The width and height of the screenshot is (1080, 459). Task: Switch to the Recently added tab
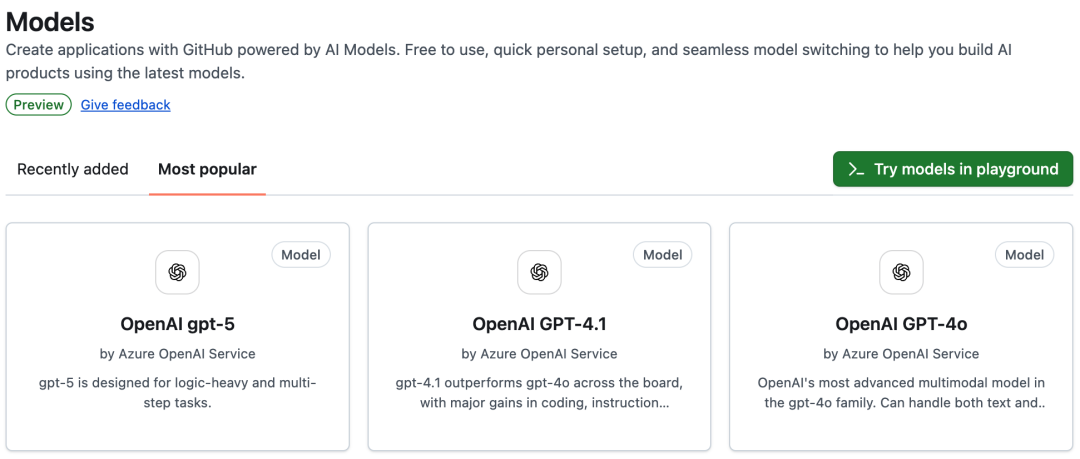[73, 169]
